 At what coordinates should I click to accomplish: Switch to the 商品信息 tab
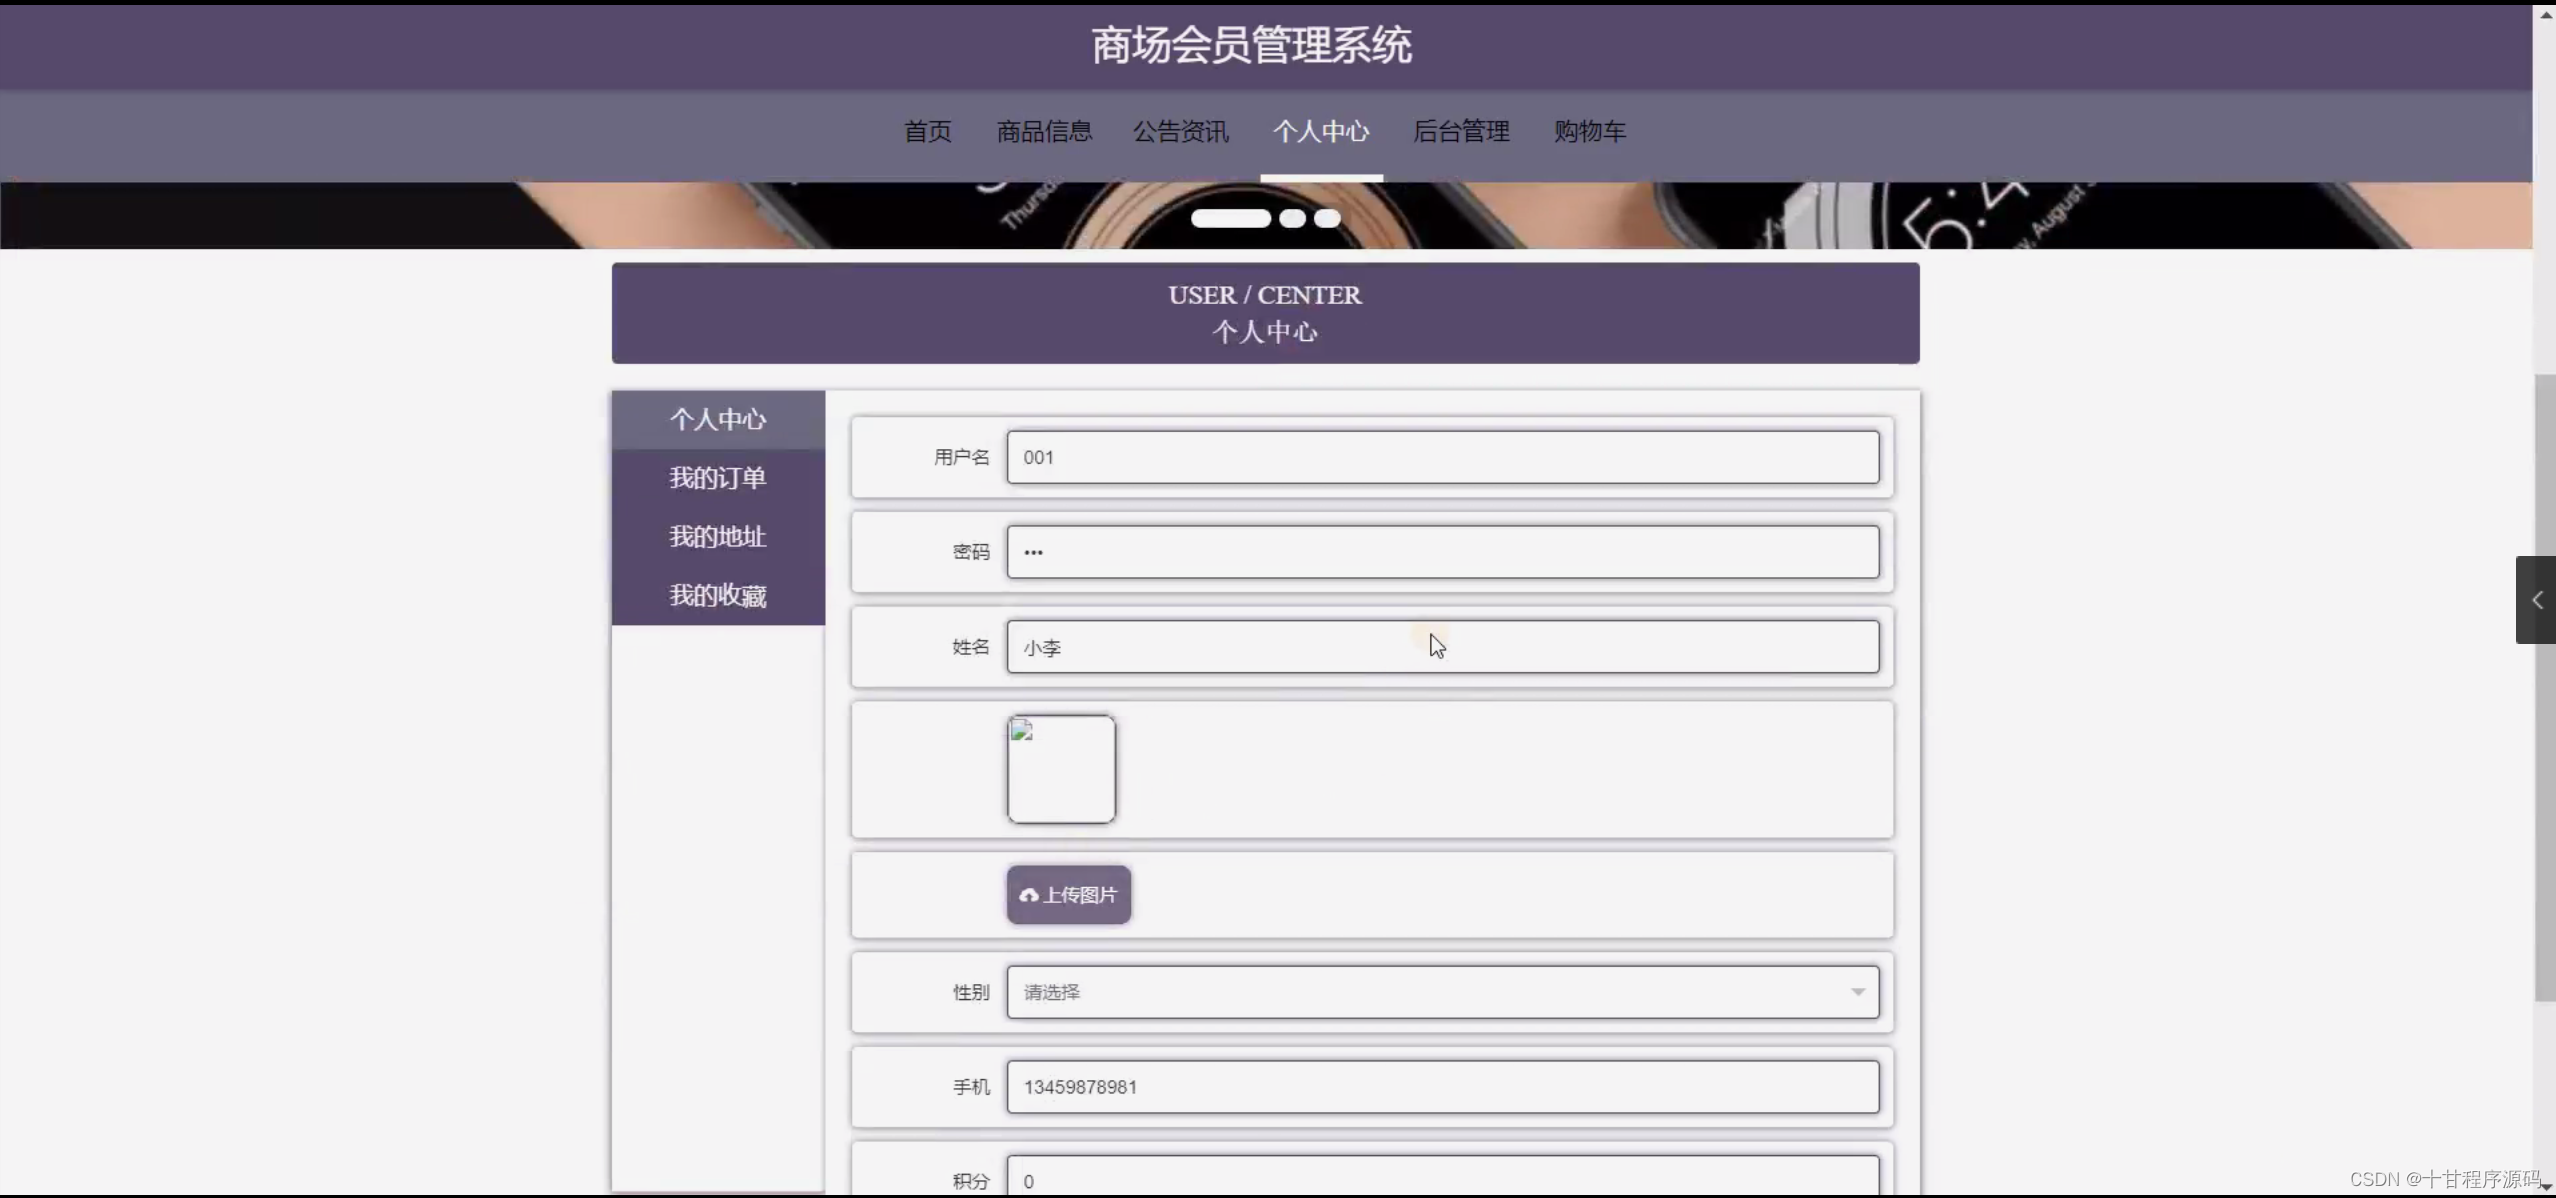pos(1043,131)
